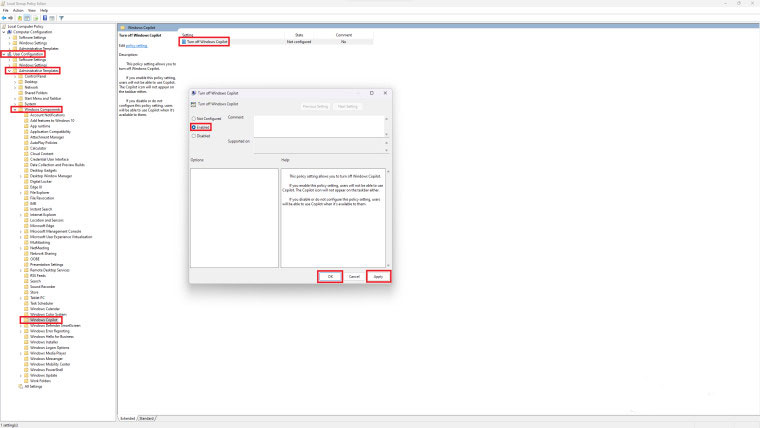Click the File Explorer folder icon
The width and height of the screenshot is (760, 428).
(x=26, y=192)
